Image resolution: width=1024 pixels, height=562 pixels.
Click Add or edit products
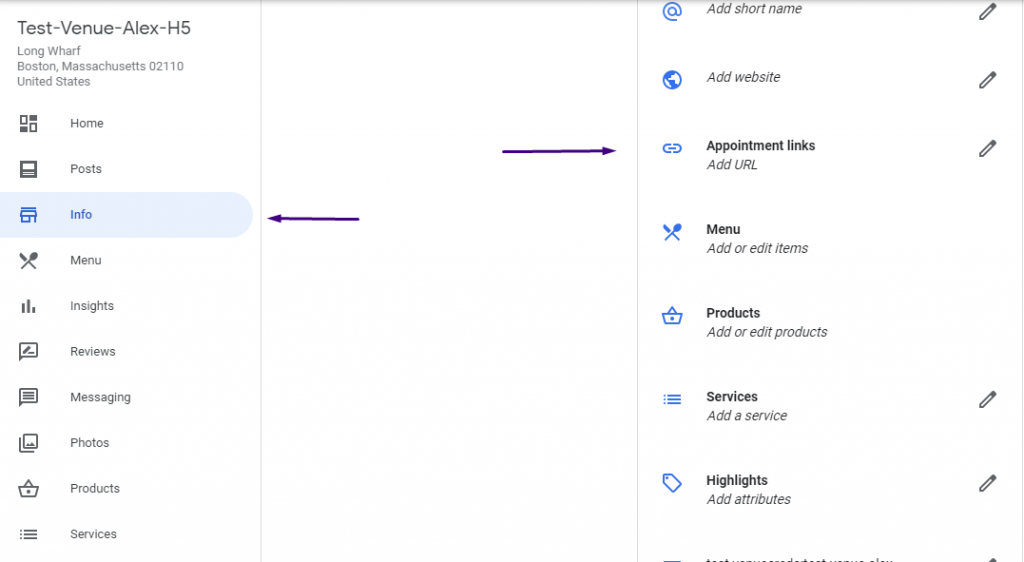pyautogui.click(x=767, y=332)
